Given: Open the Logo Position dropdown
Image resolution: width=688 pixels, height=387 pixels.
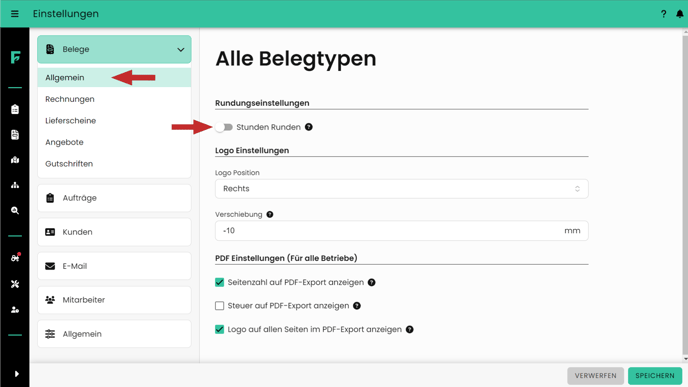Looking at the screenshot, I should (401, 189).
